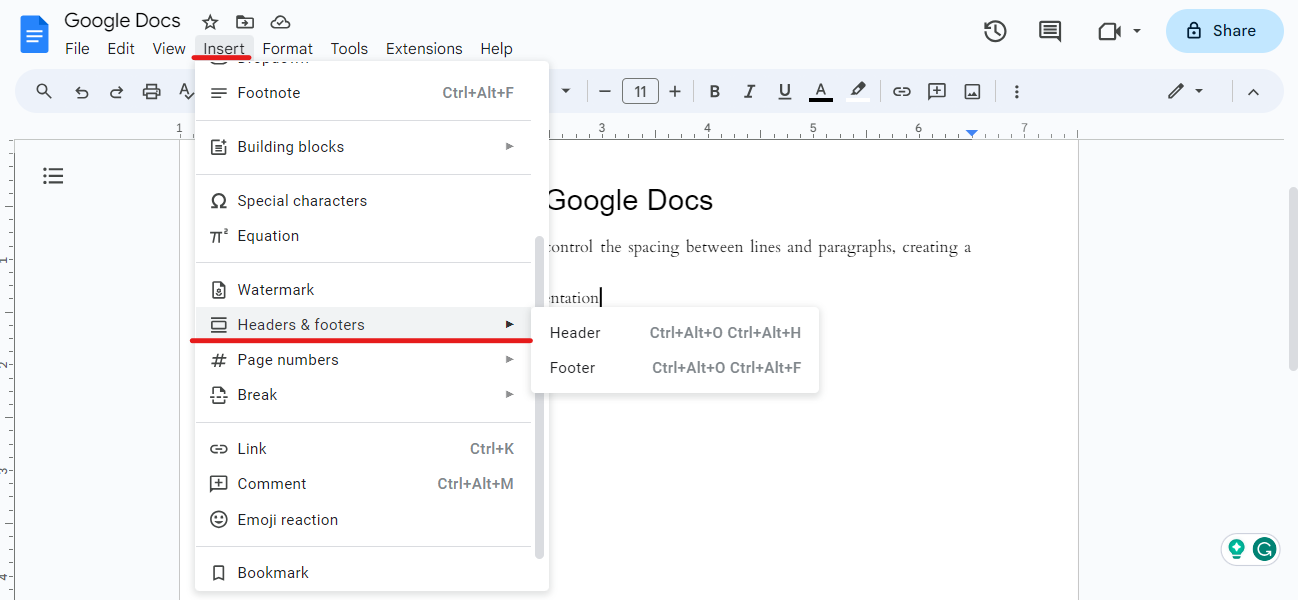Open the text color picker

click(821, 92)
